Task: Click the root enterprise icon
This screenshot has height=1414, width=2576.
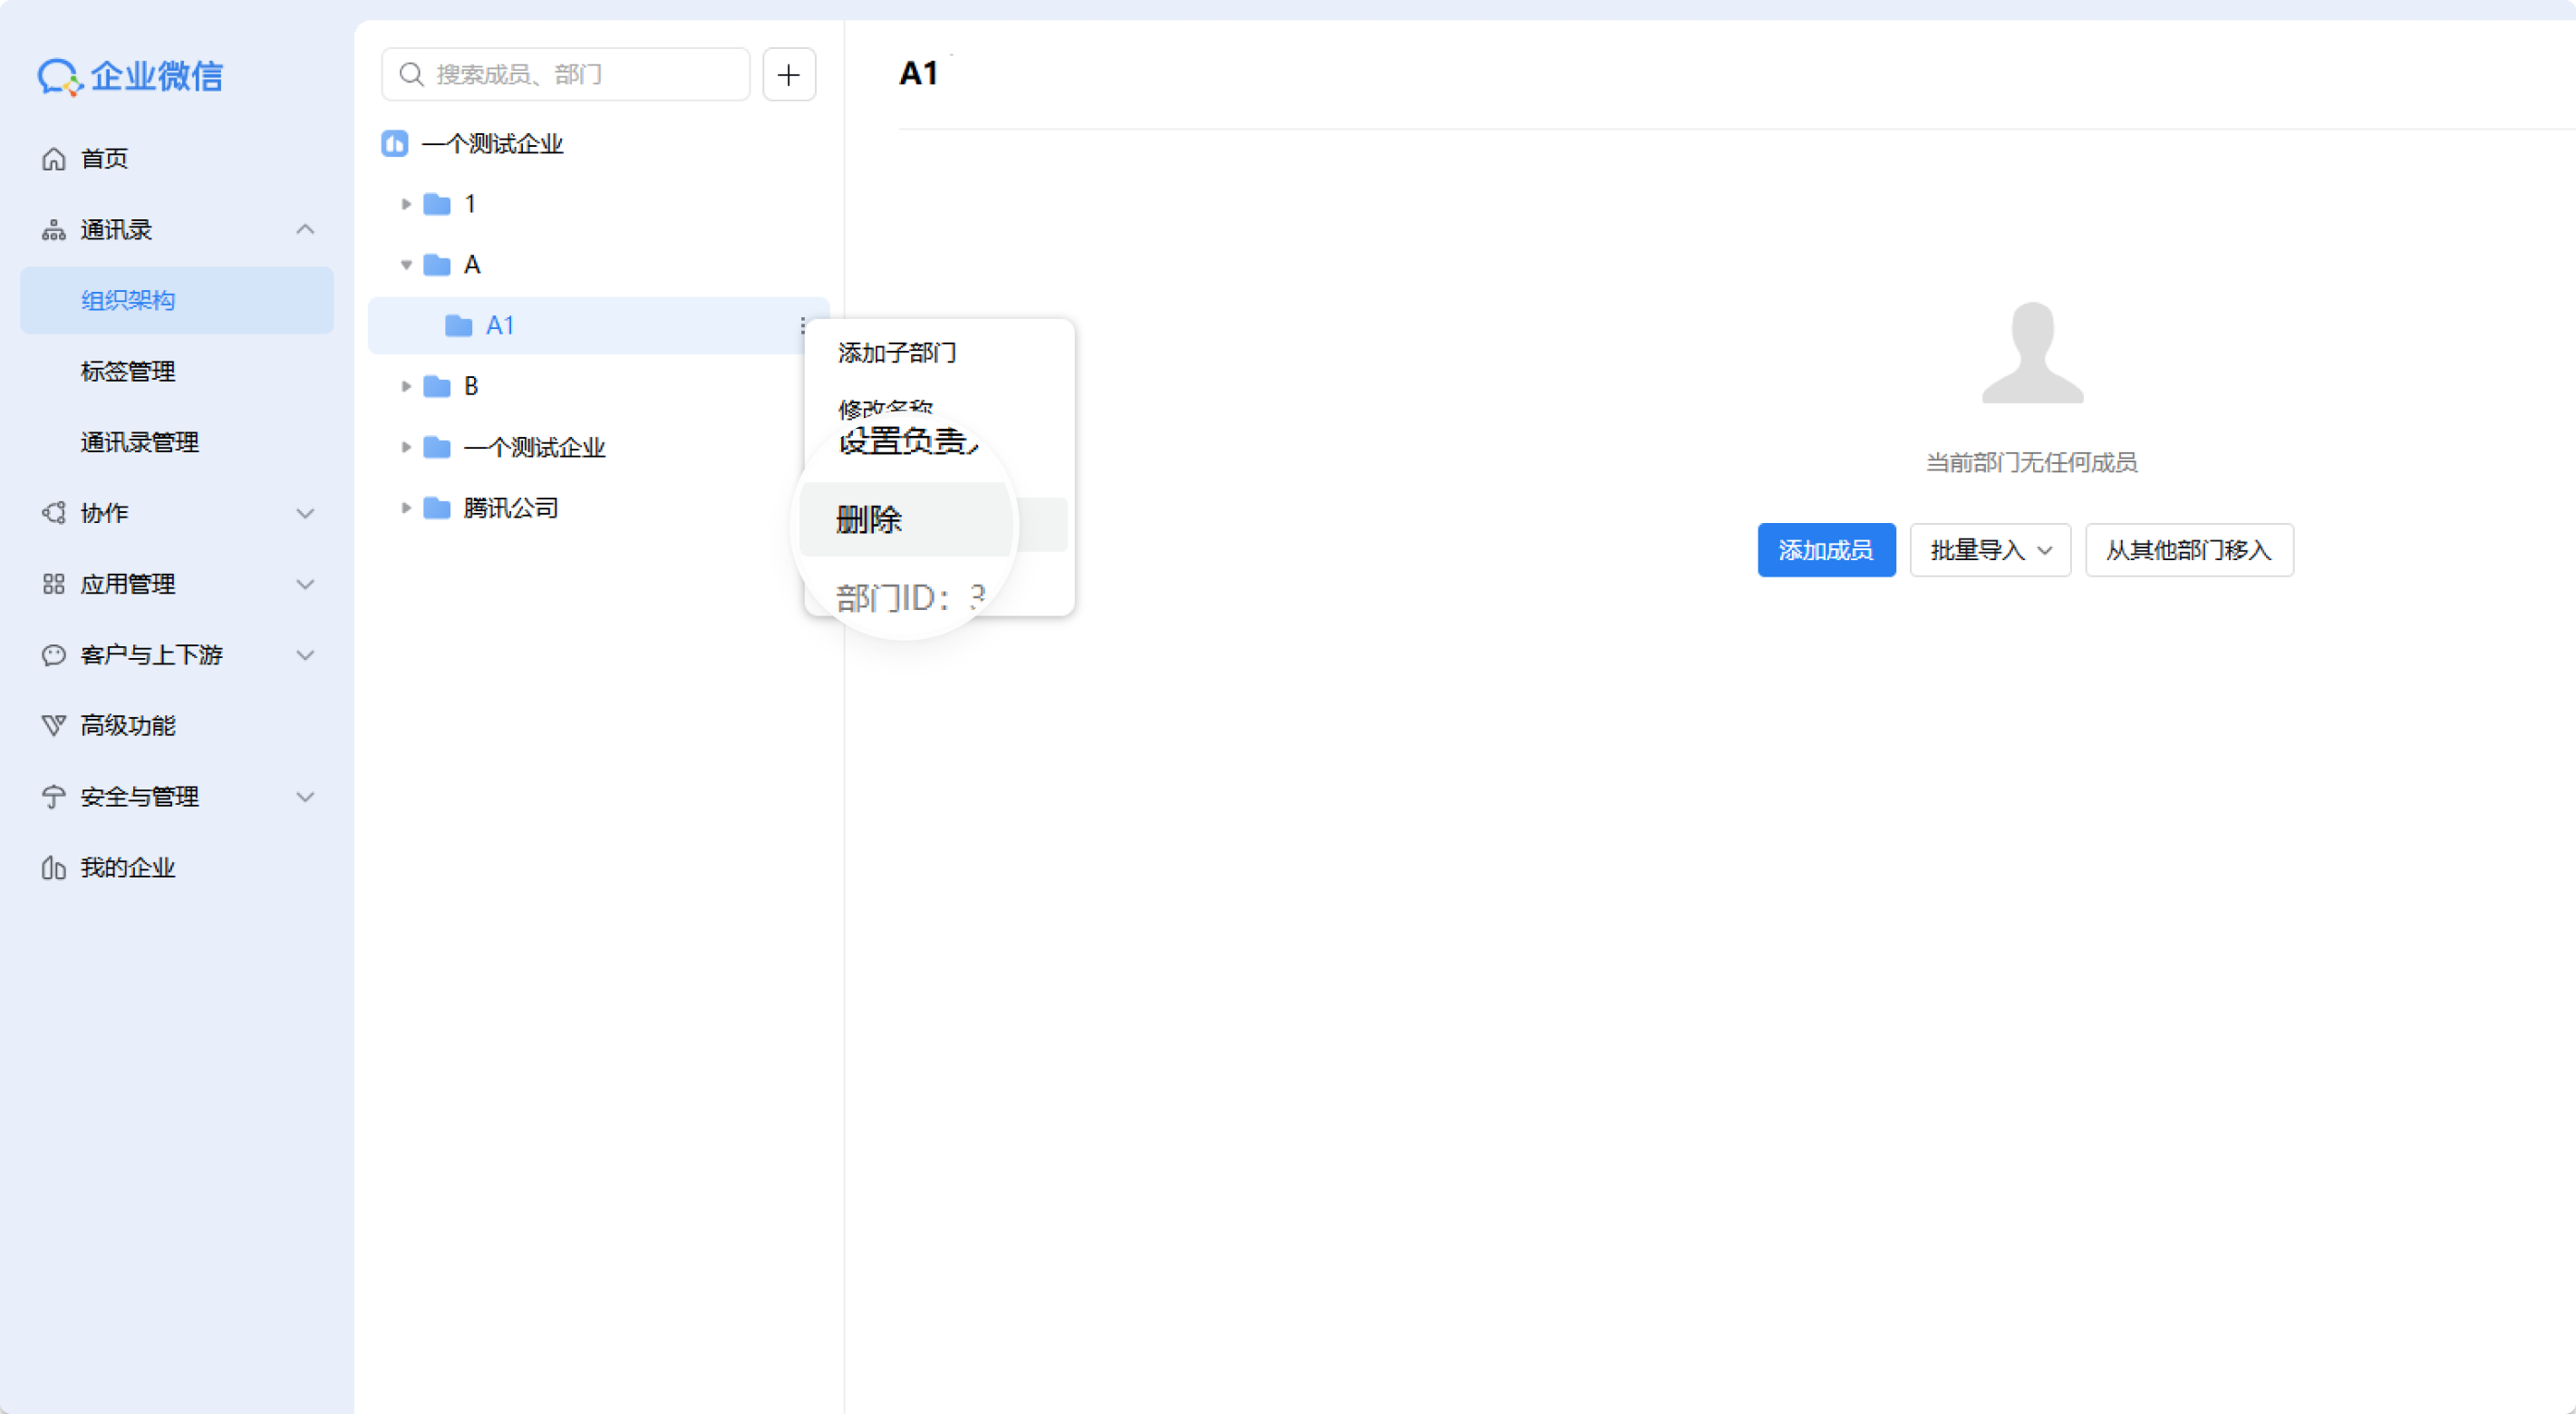Action: click(x=395, y=144)
